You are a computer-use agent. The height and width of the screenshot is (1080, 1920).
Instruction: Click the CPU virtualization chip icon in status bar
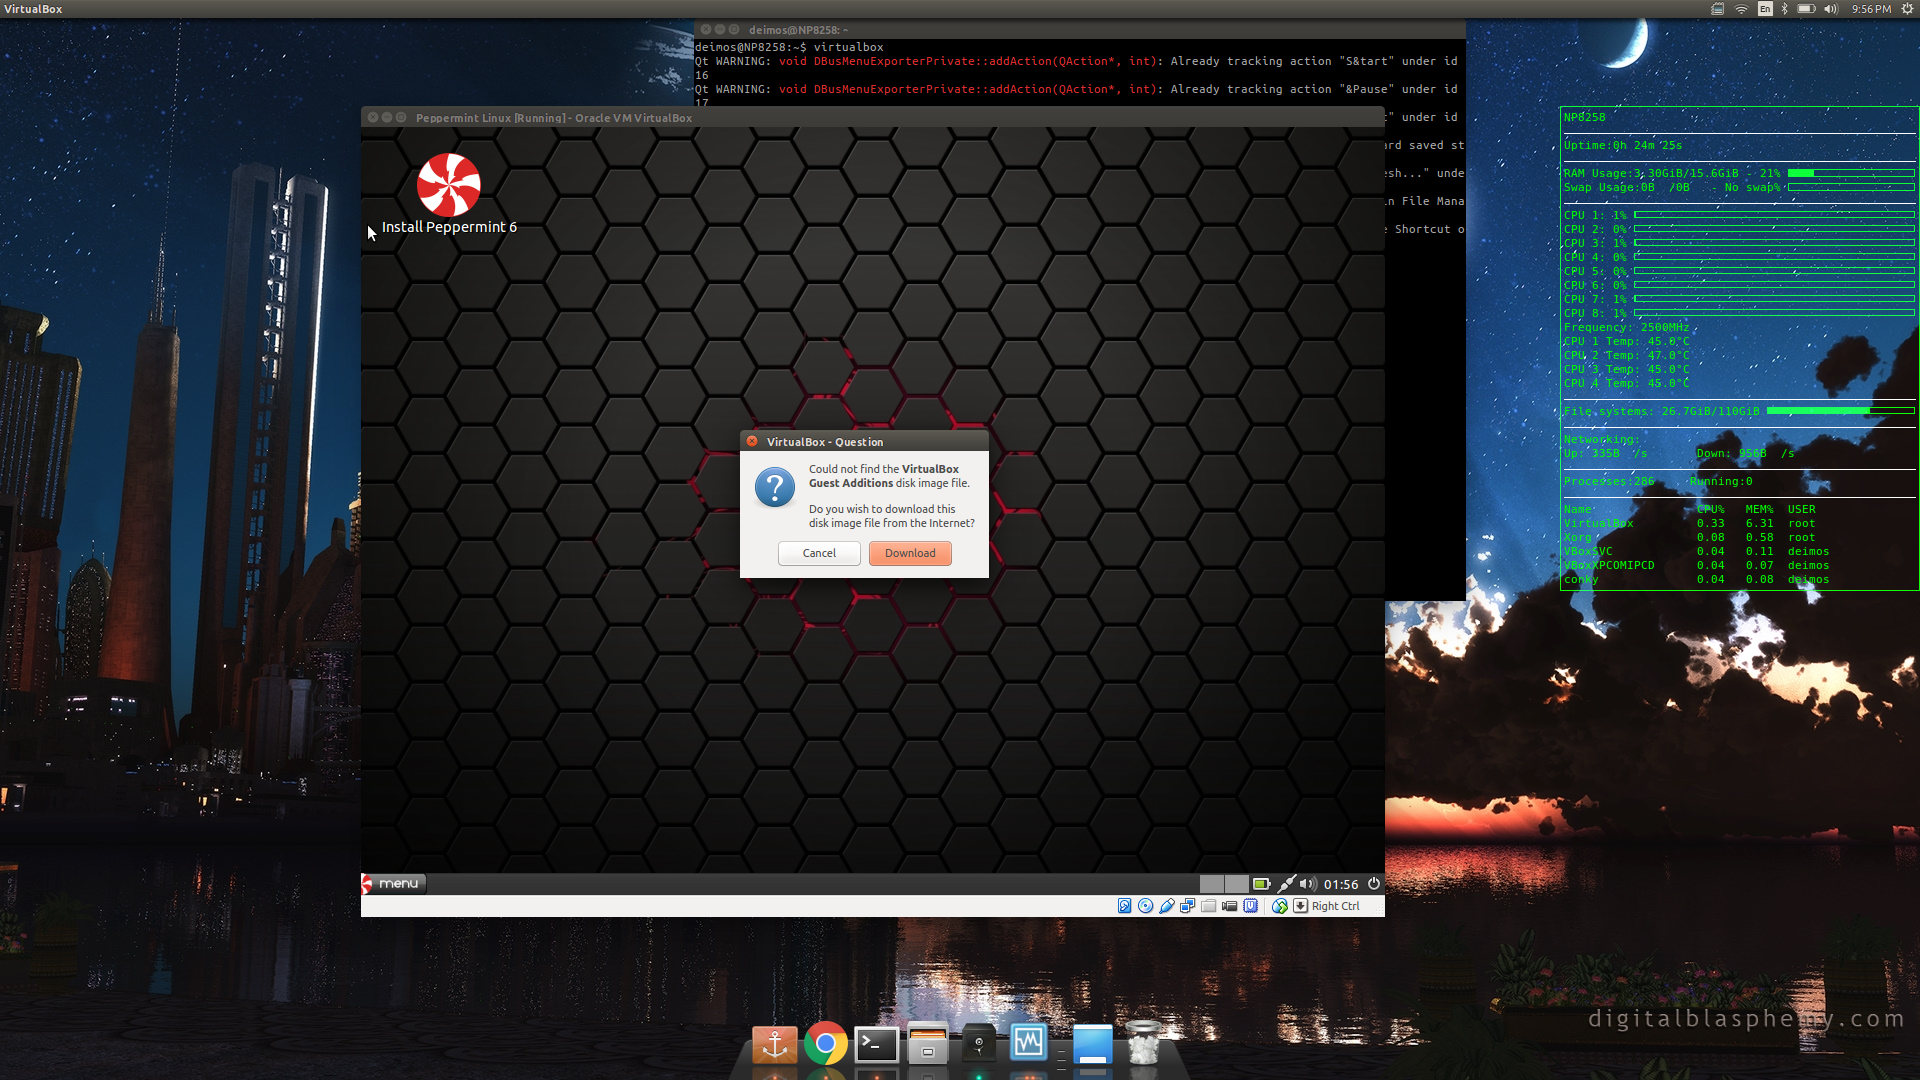point(1250,906)
